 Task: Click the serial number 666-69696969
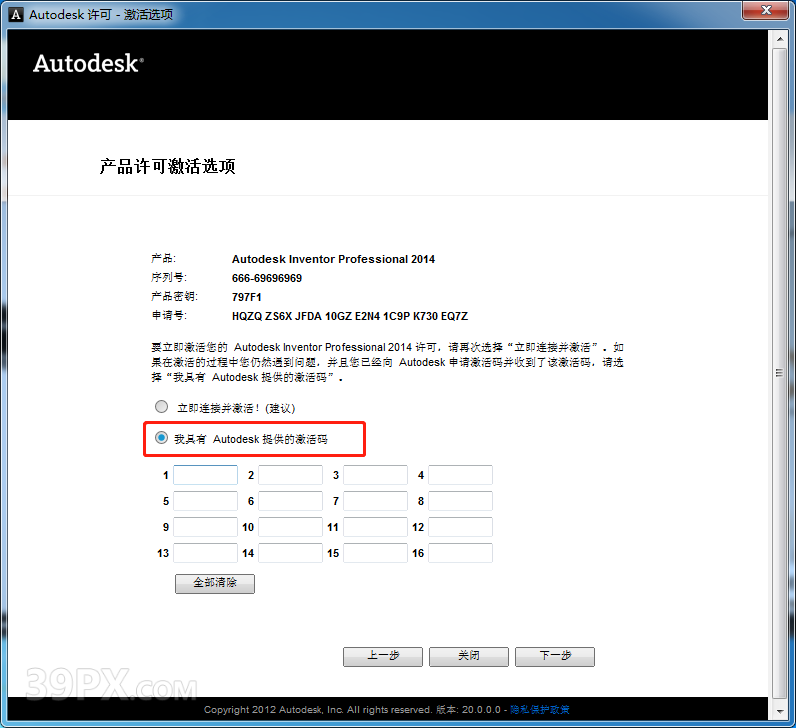267,278
